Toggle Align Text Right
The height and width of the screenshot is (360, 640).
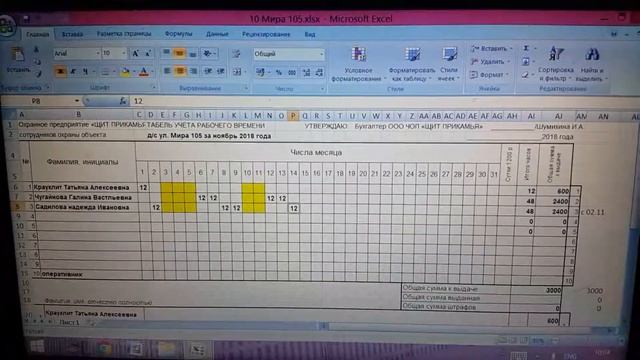(193, 72)
